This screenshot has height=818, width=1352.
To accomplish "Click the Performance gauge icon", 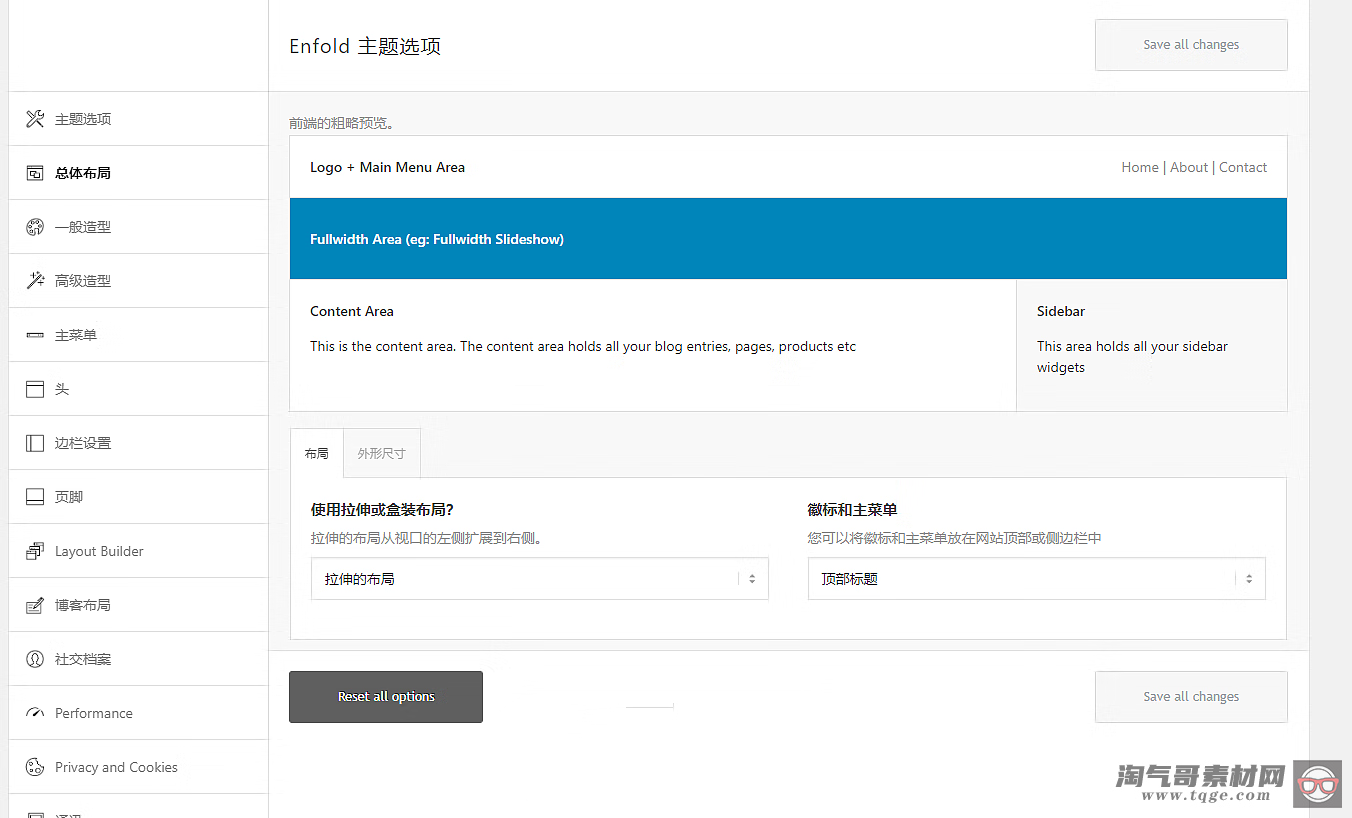I will (35, 713).
